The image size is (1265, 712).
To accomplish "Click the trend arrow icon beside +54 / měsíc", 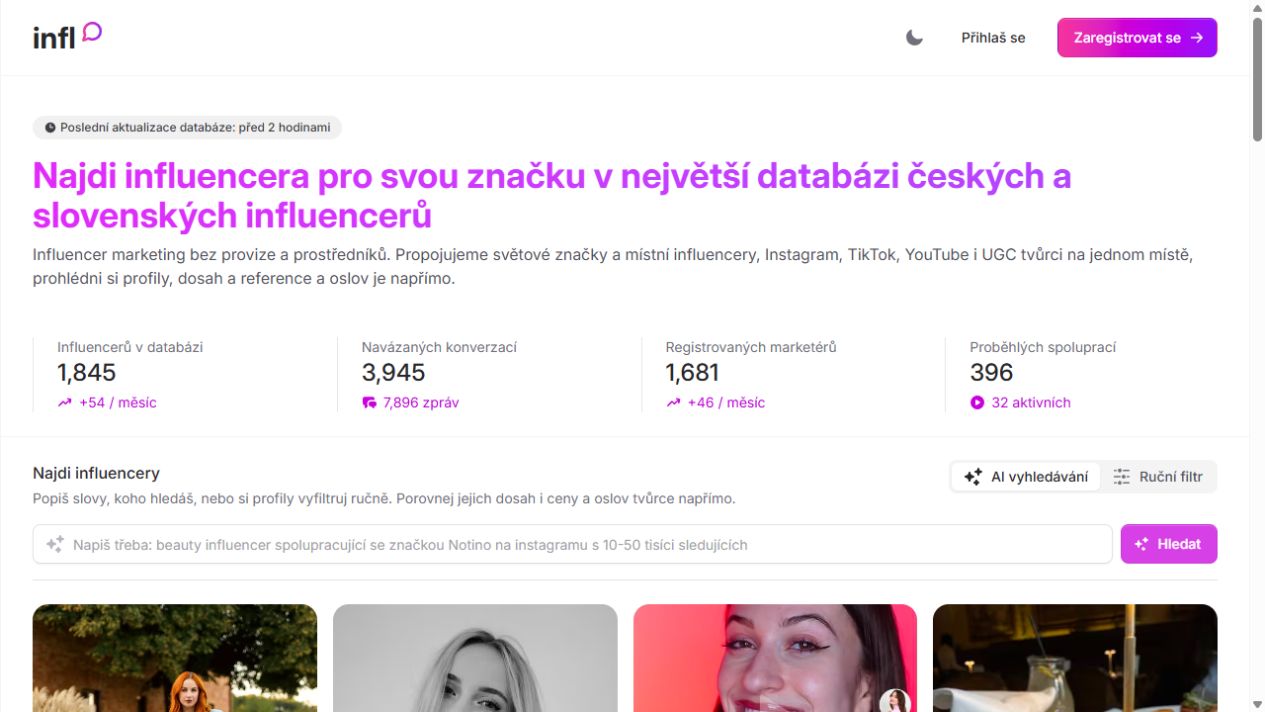I will click(x=65, y=403).
